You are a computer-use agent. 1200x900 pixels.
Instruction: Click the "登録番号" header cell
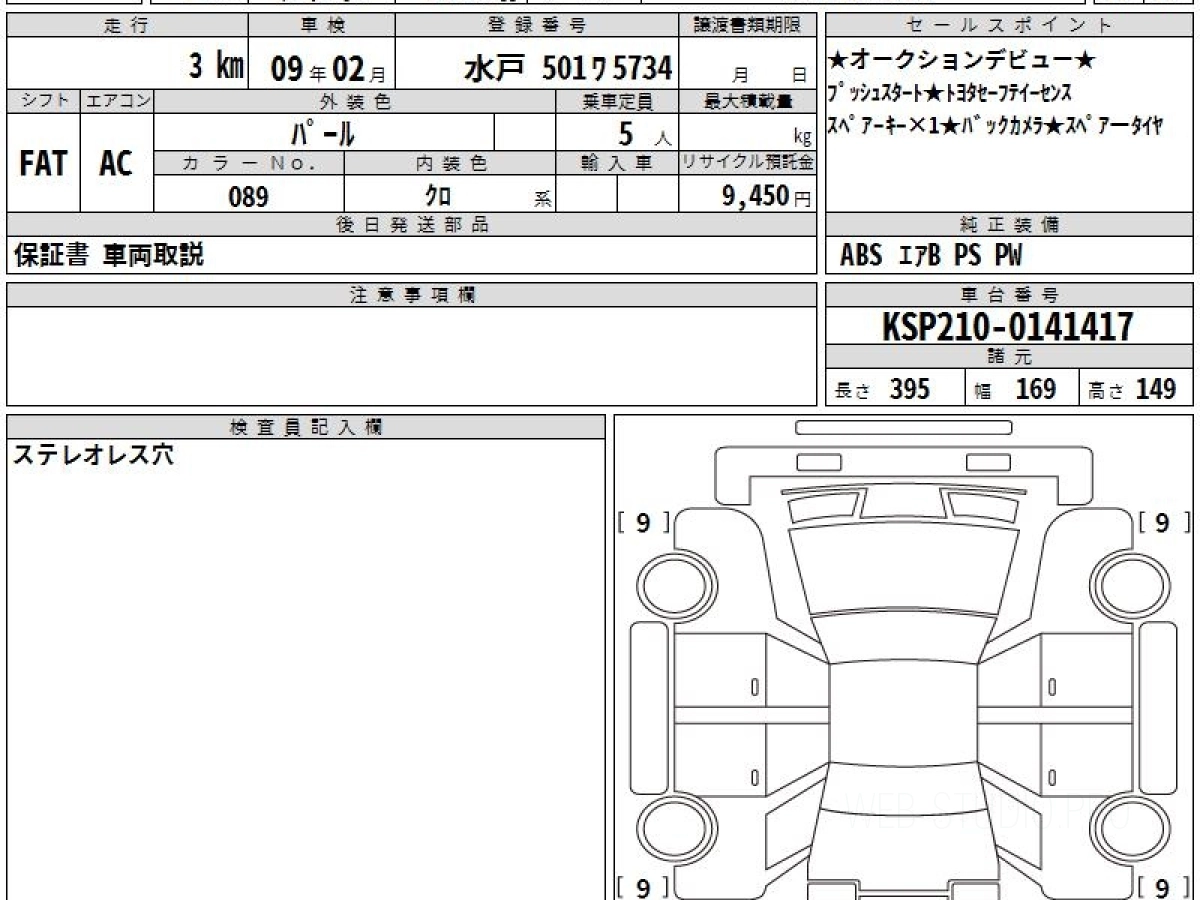[x=537, y=26]
